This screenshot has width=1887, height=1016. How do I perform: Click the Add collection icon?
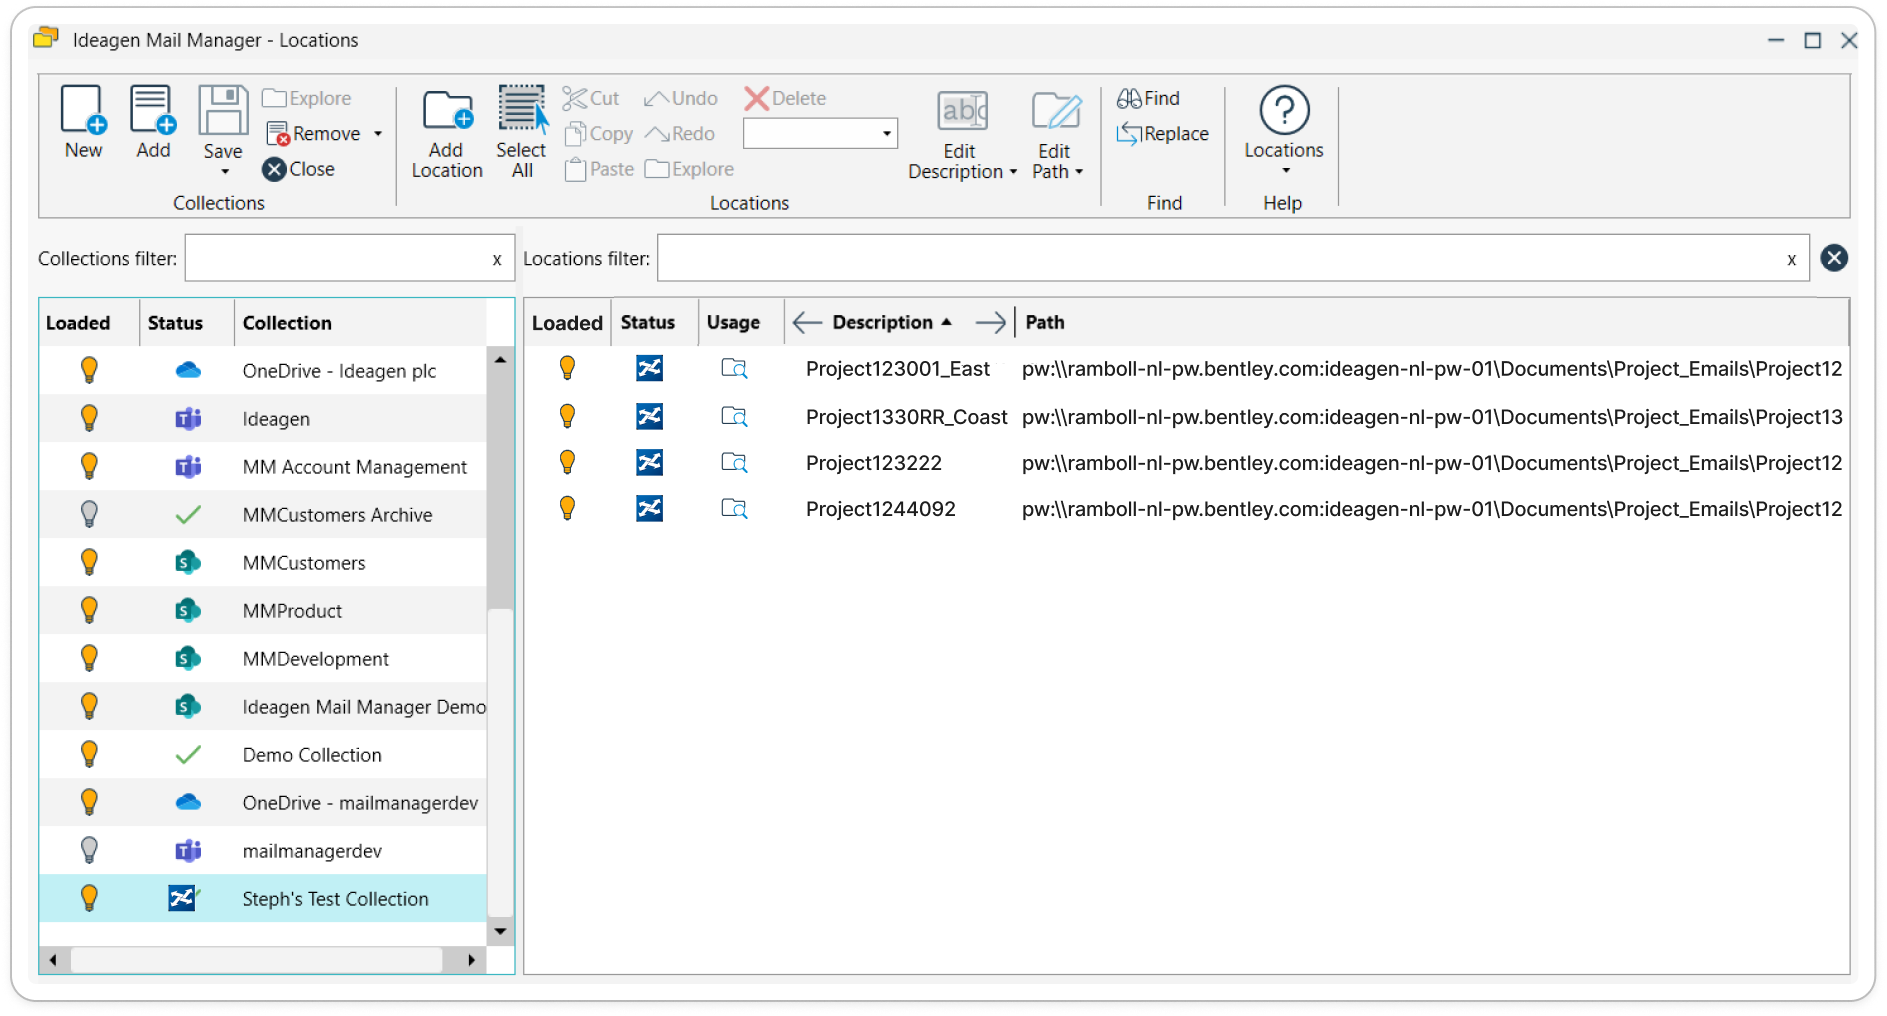(153, 110)
